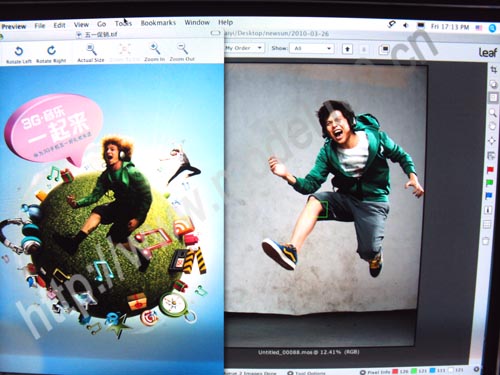This screenshot has width=500, height=375.
Task: Open the View menu
Action: pos(81,25)
